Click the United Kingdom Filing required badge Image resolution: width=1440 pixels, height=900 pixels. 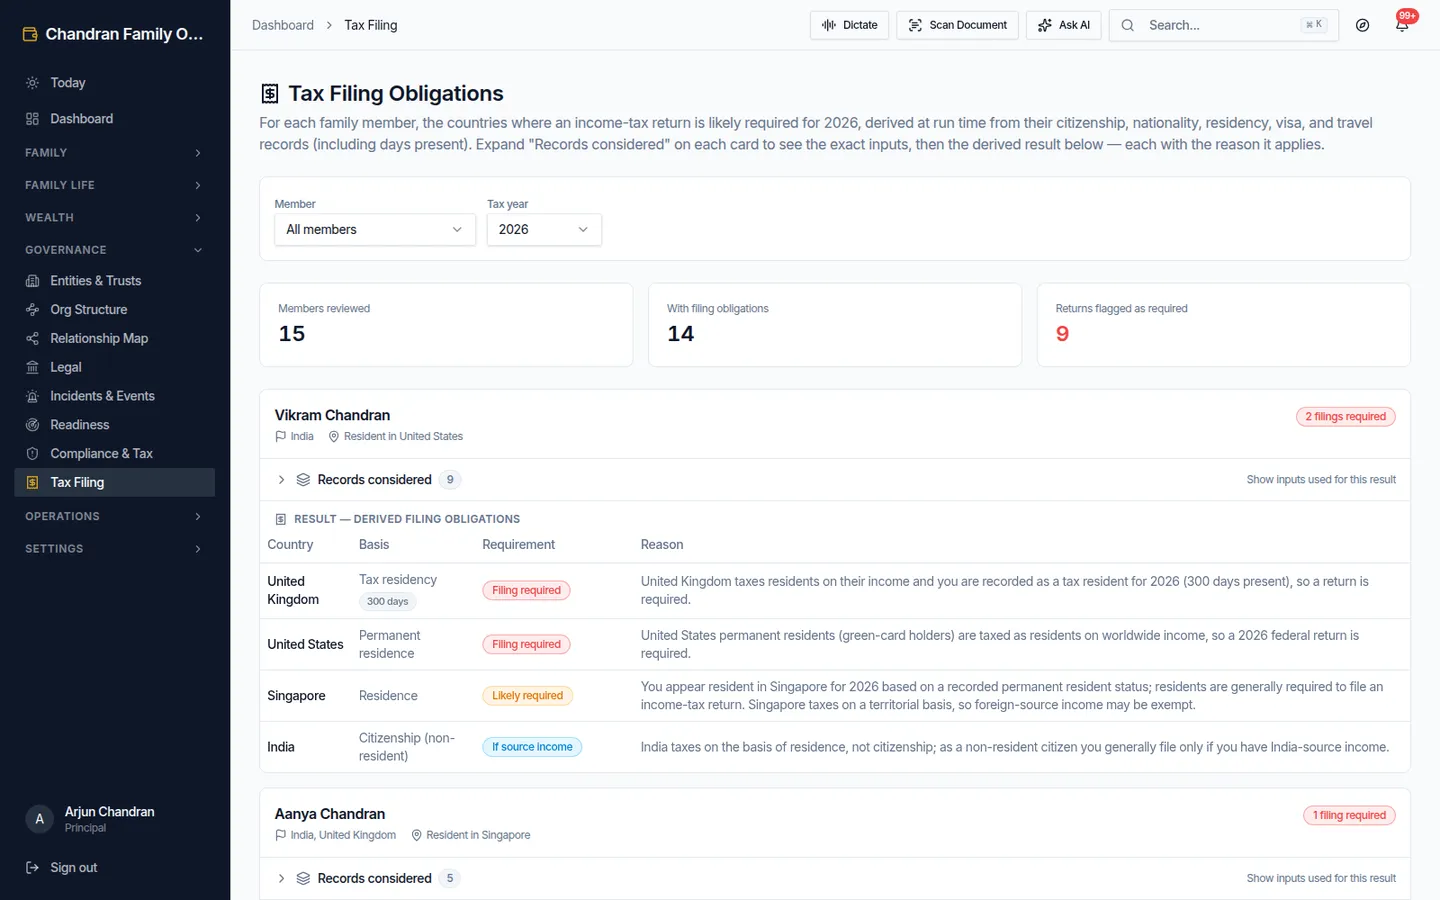526,591
